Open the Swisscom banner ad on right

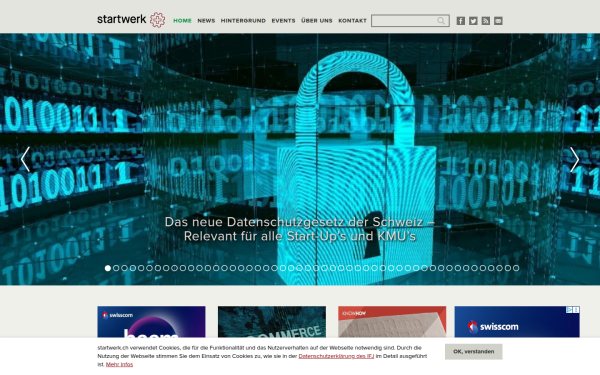517,322
